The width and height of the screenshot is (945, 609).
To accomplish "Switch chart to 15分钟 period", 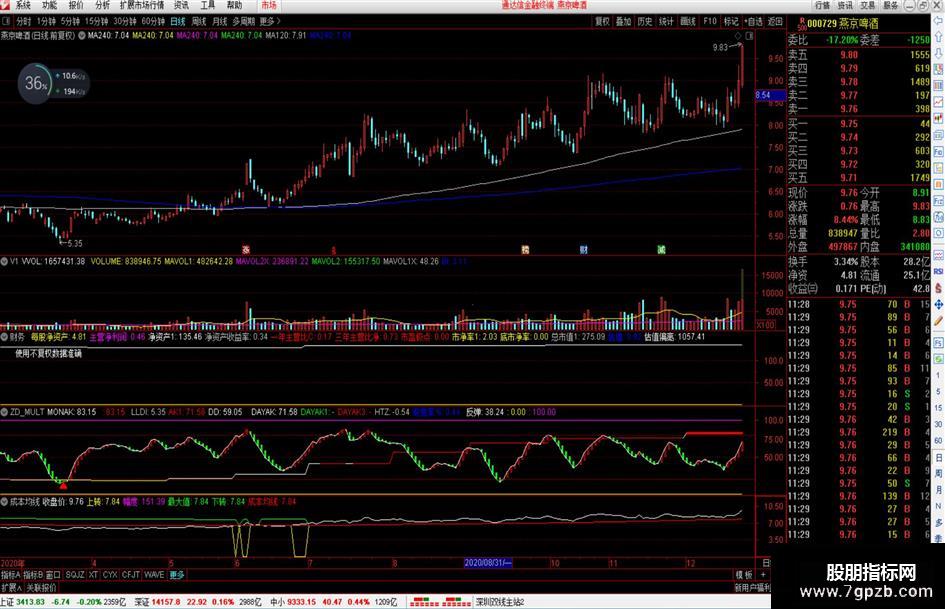I will coord(96,22).
